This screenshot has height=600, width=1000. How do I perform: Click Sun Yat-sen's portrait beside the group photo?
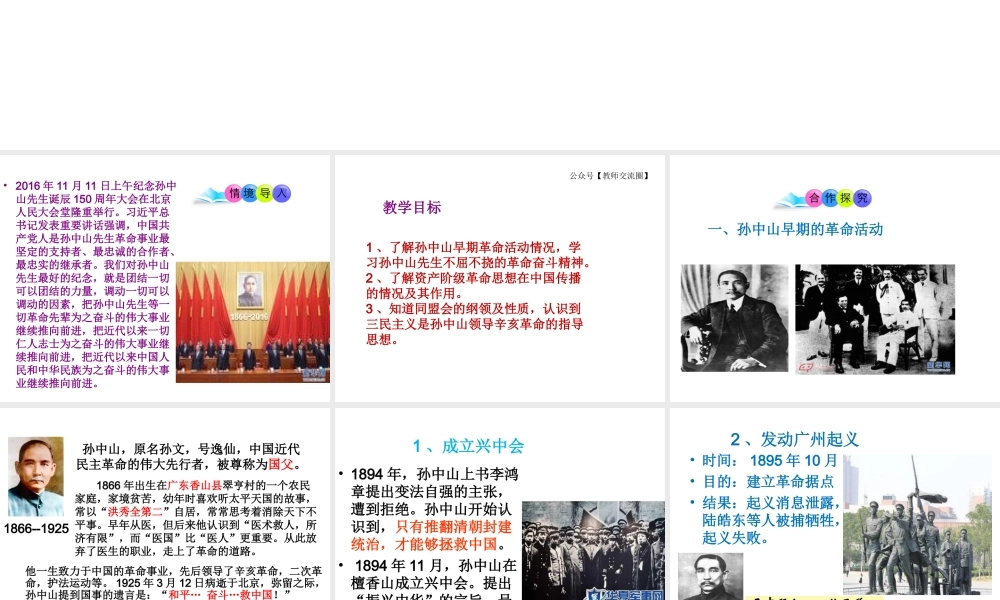[735, 318]
